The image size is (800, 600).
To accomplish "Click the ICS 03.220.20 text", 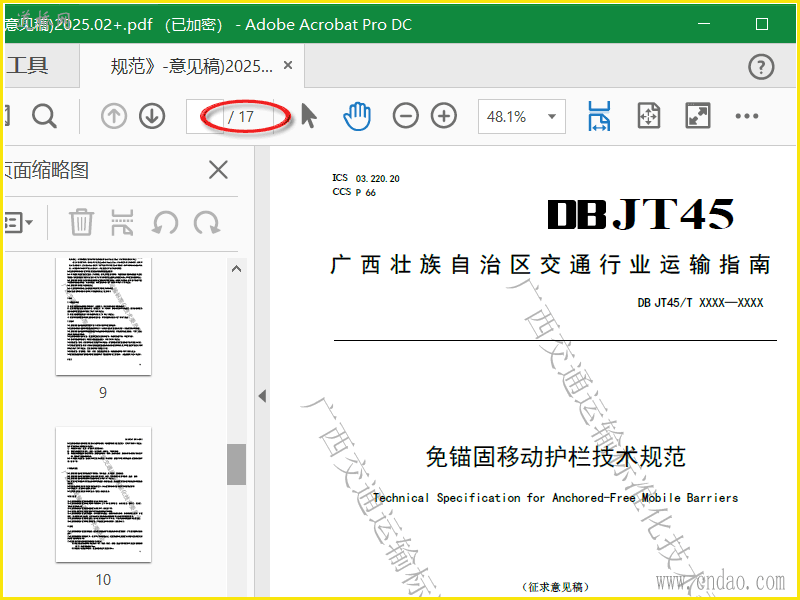I will (x=366, y=178).
